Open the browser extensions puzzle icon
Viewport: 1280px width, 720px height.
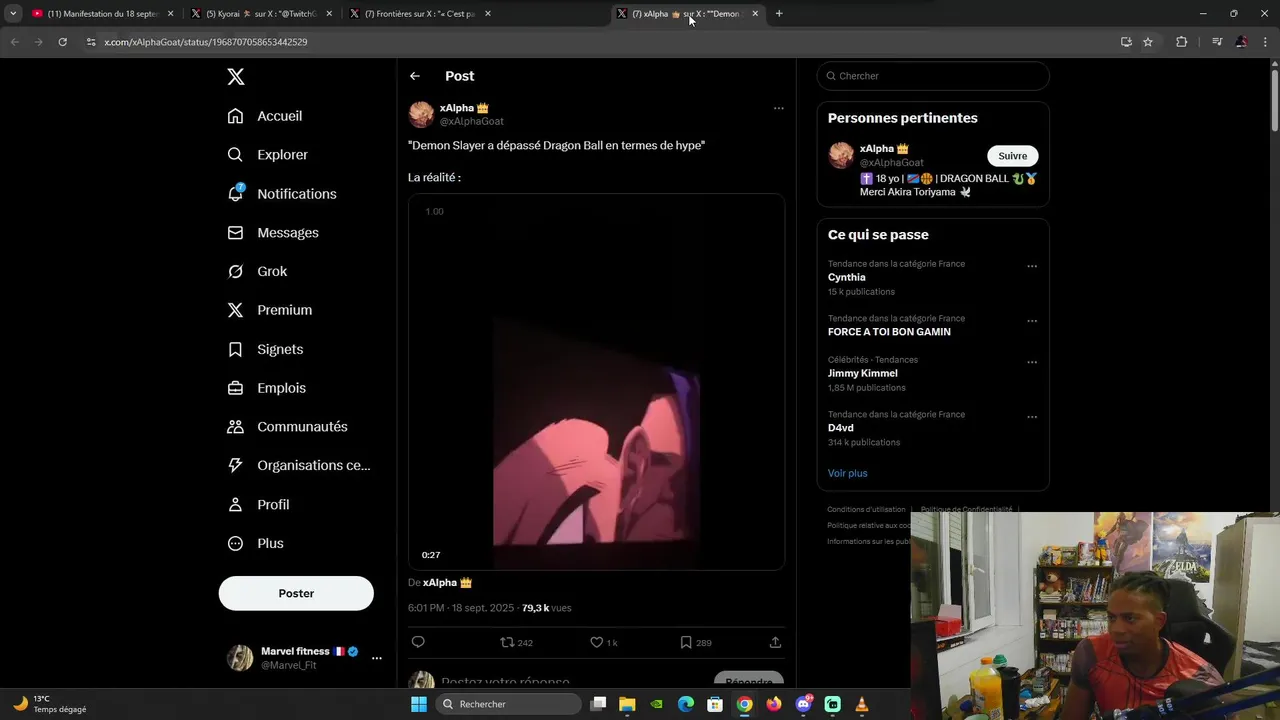(x=1182, y=42)
